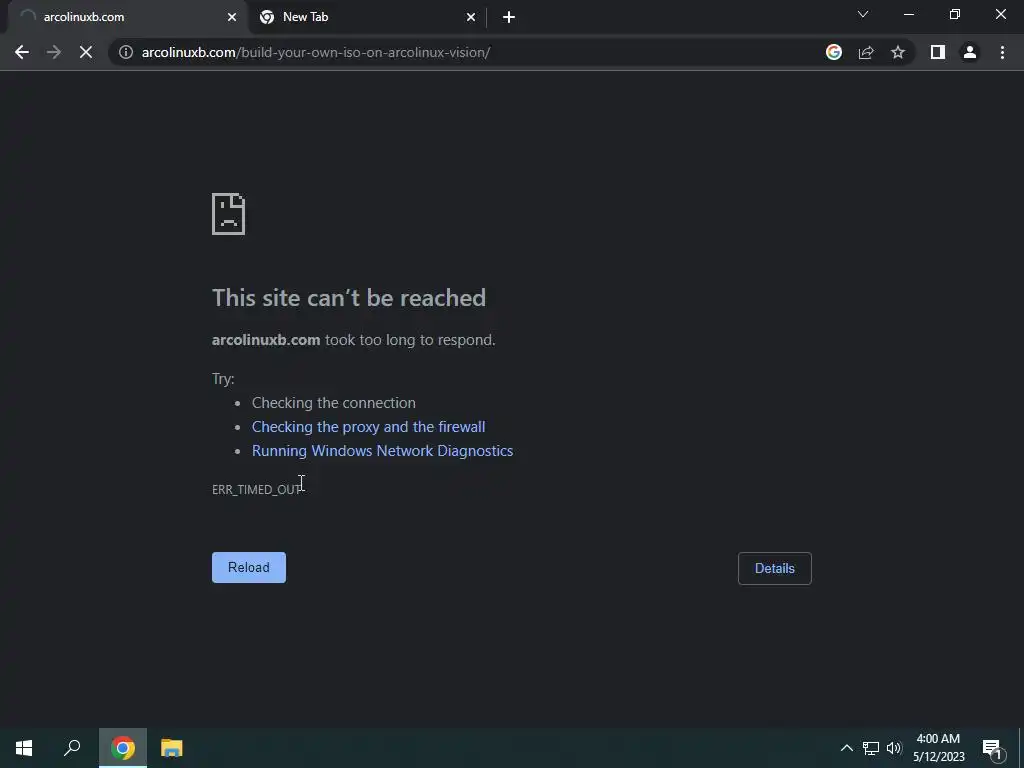Click the 'This site can't be reached' heading
Image resolution: width=1024 pixels, height=768 pixels.
click(x=349, y=298)
